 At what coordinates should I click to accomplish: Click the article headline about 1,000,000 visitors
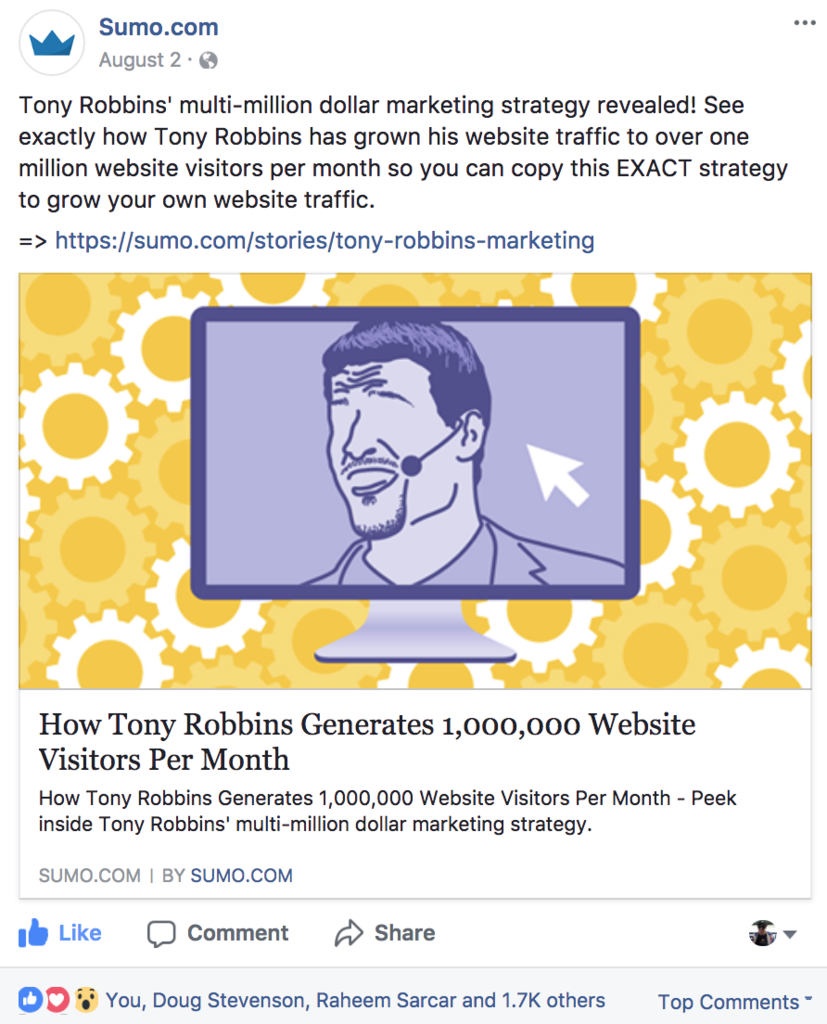coord(367,742)
